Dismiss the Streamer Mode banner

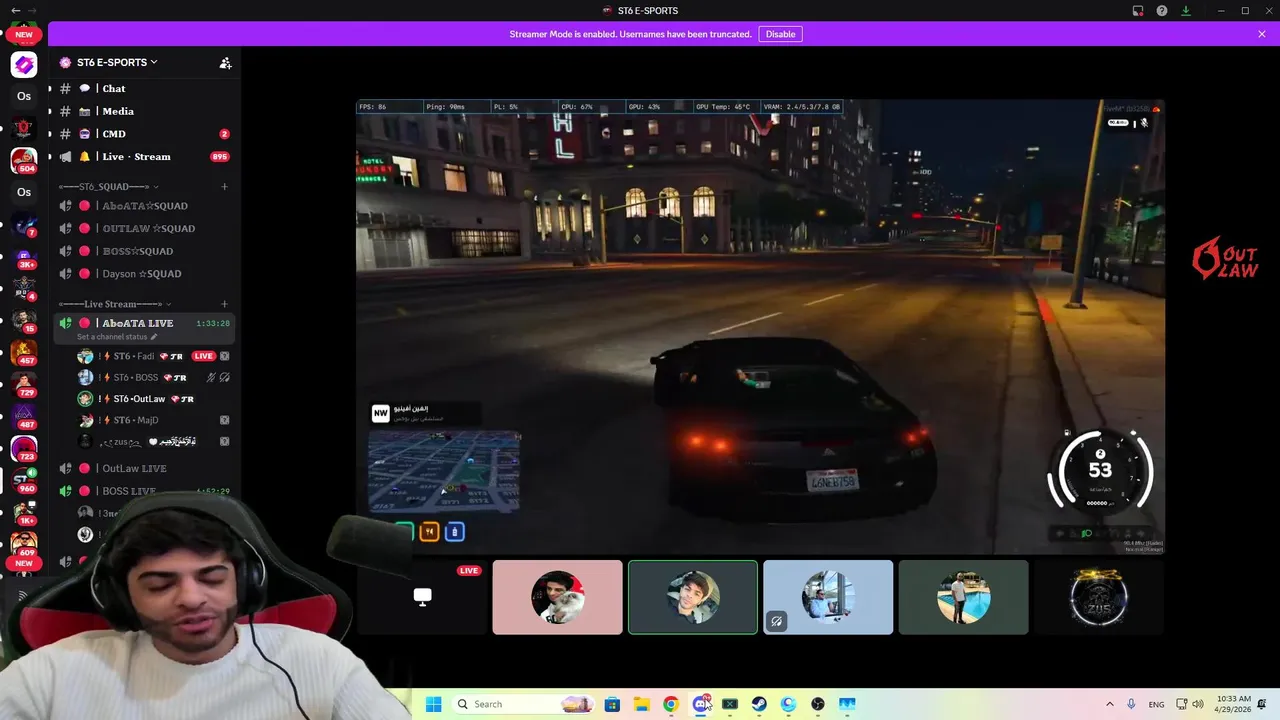tap(1262, 34)
